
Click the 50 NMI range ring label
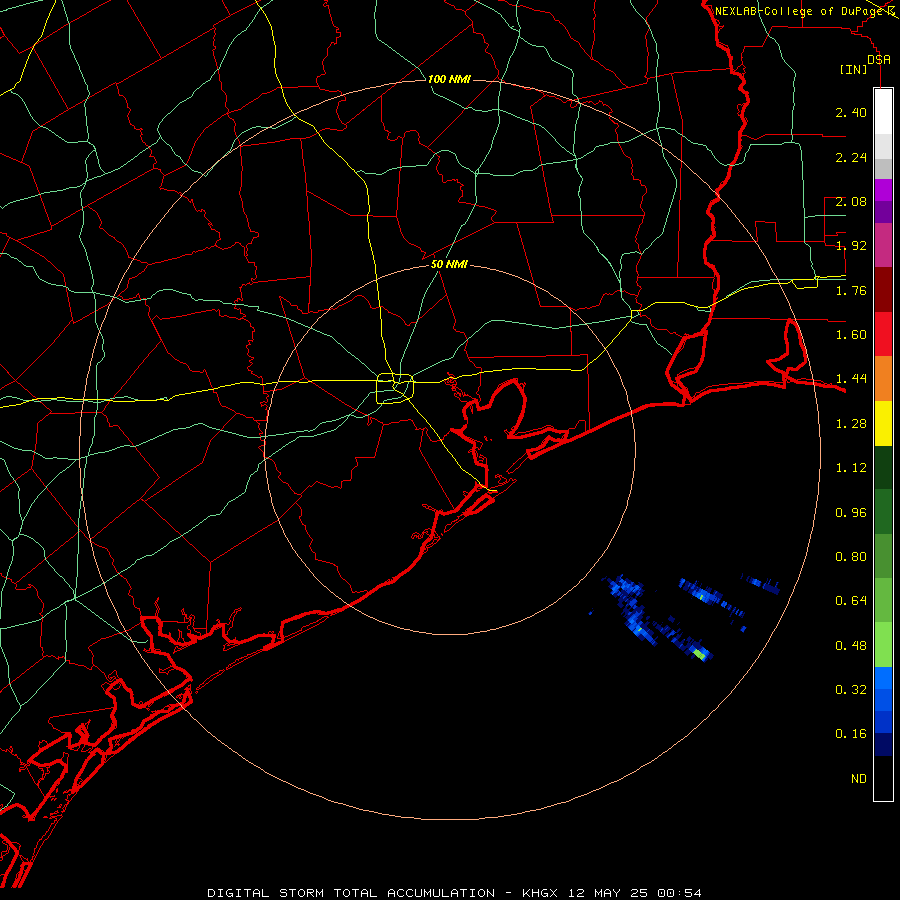coord(449,264)
